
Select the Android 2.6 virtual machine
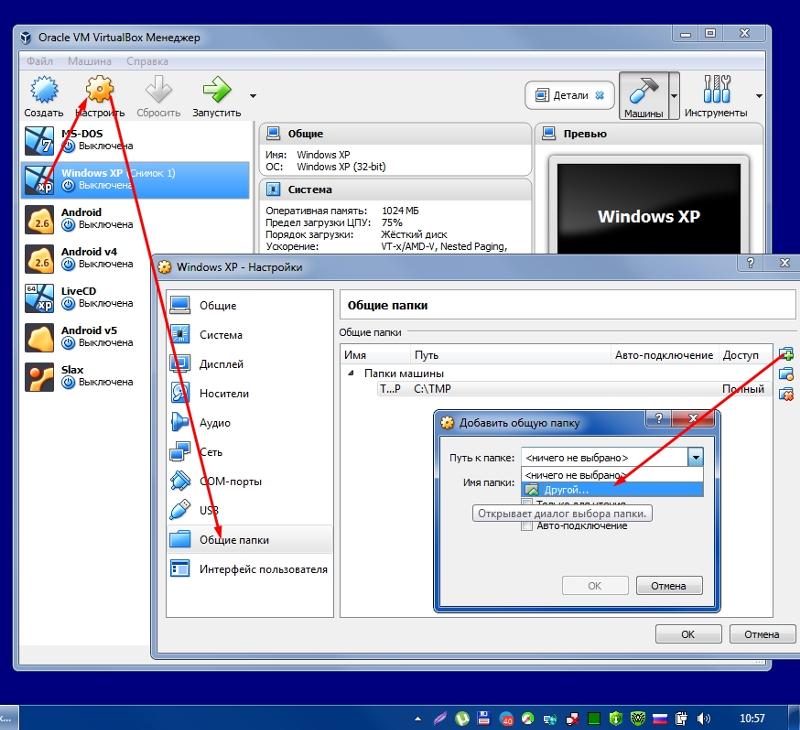[x=135, y=219]
